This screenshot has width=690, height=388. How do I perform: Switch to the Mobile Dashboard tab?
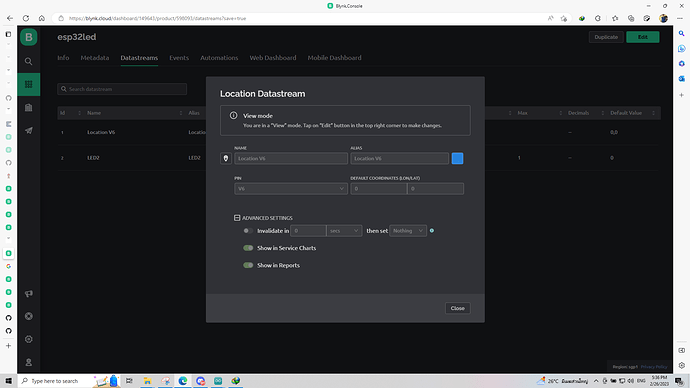point(334,58)
